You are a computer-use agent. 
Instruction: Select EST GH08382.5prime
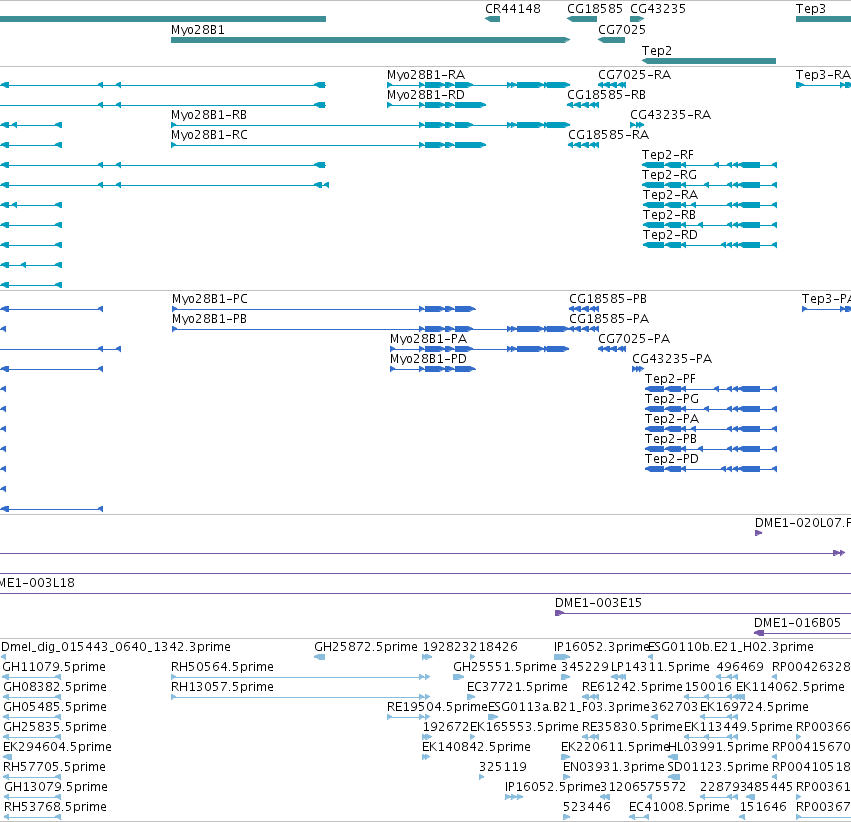[x=32, y=697]
